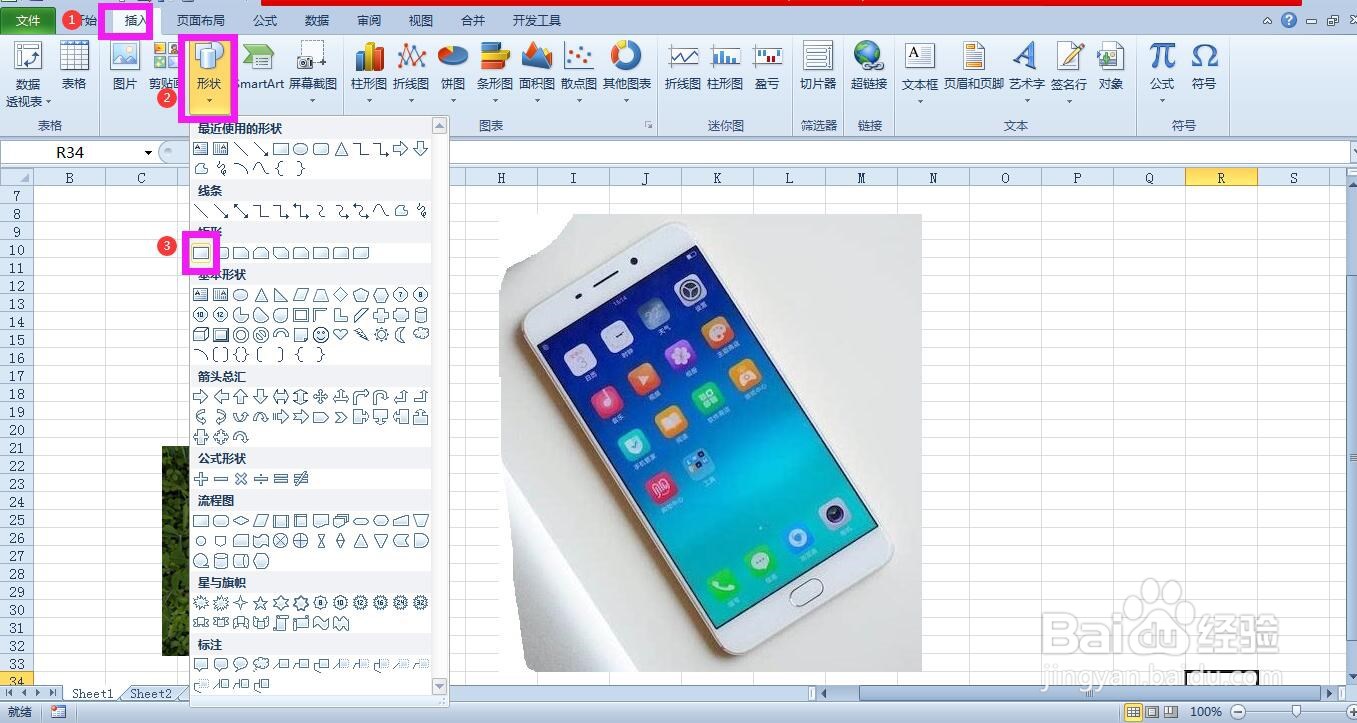The image size is (1357, 723).
Task: Open the signature line (签名行) dropdown
Action: (x=1069, y=100)
